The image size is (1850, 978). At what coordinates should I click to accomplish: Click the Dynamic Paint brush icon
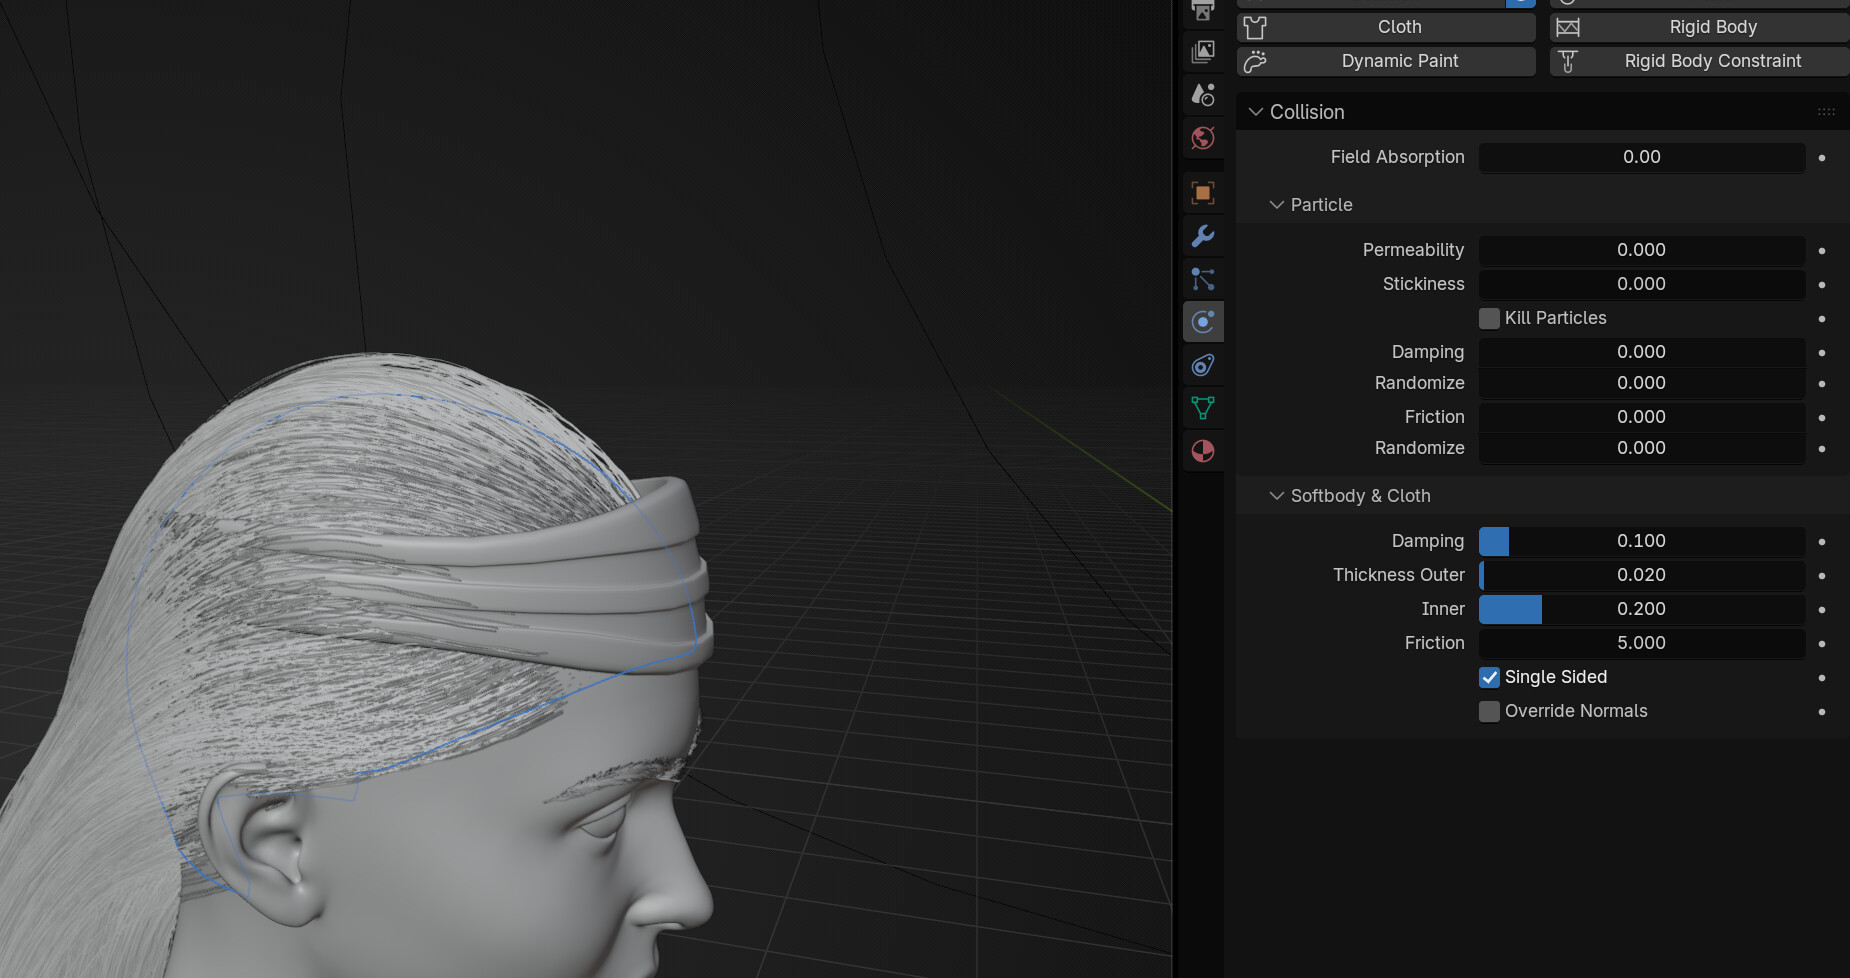coord(1255,61)
